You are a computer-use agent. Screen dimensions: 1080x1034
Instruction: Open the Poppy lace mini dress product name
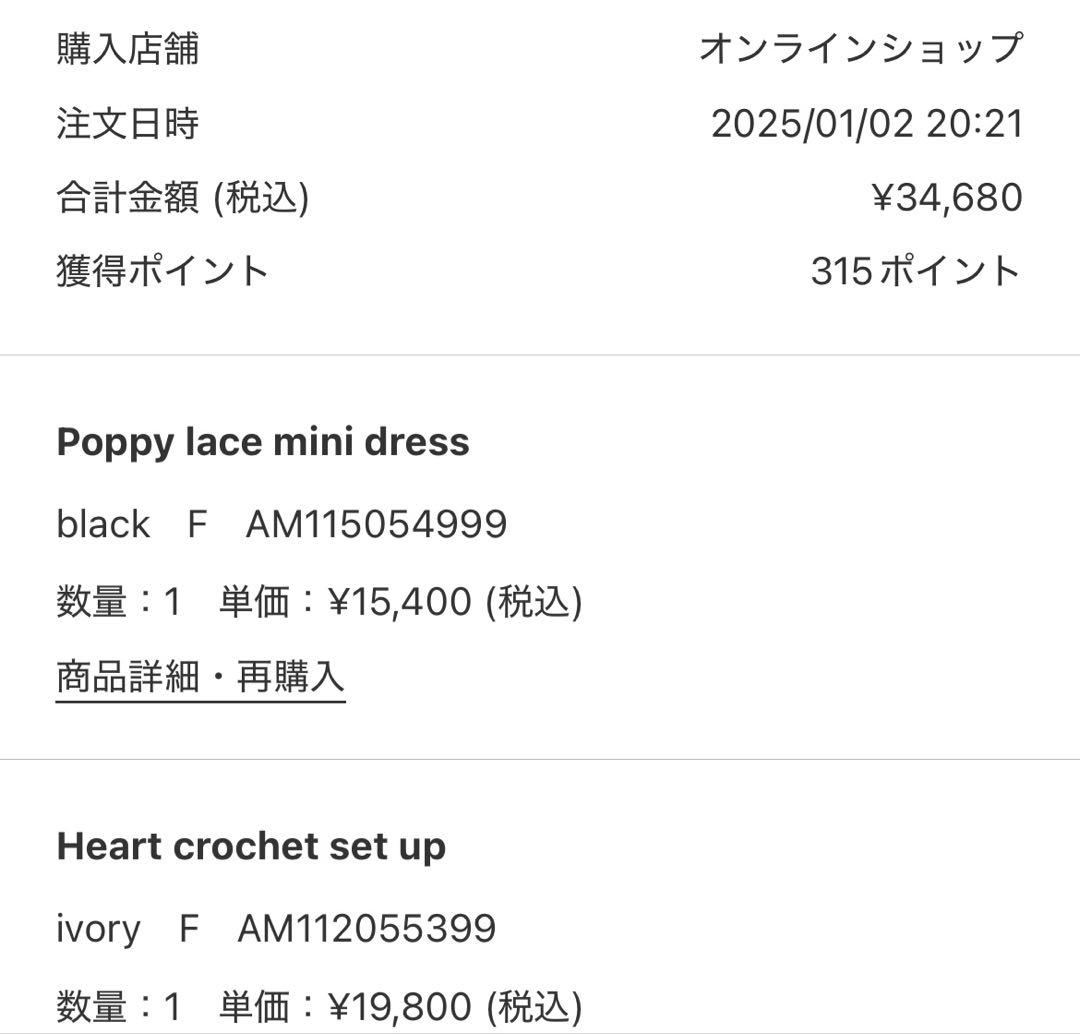(263, 441)
